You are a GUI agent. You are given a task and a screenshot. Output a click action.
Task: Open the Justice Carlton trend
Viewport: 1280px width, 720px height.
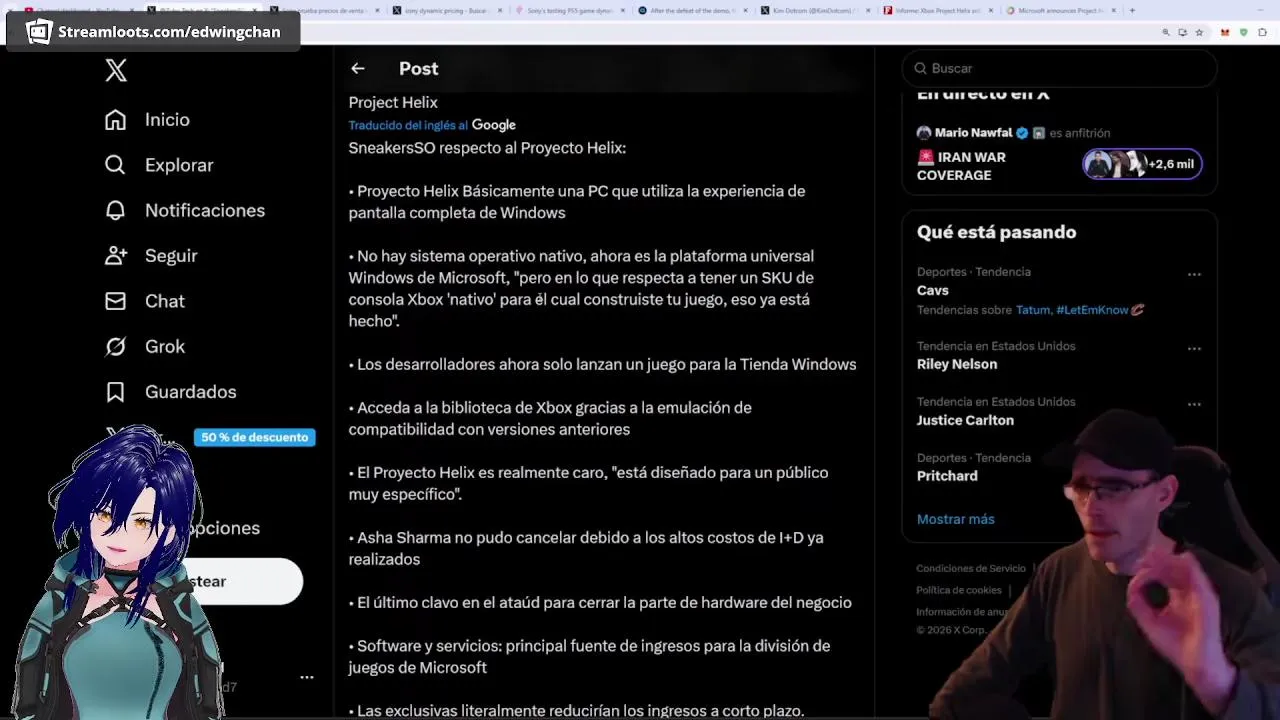(965, 420)
